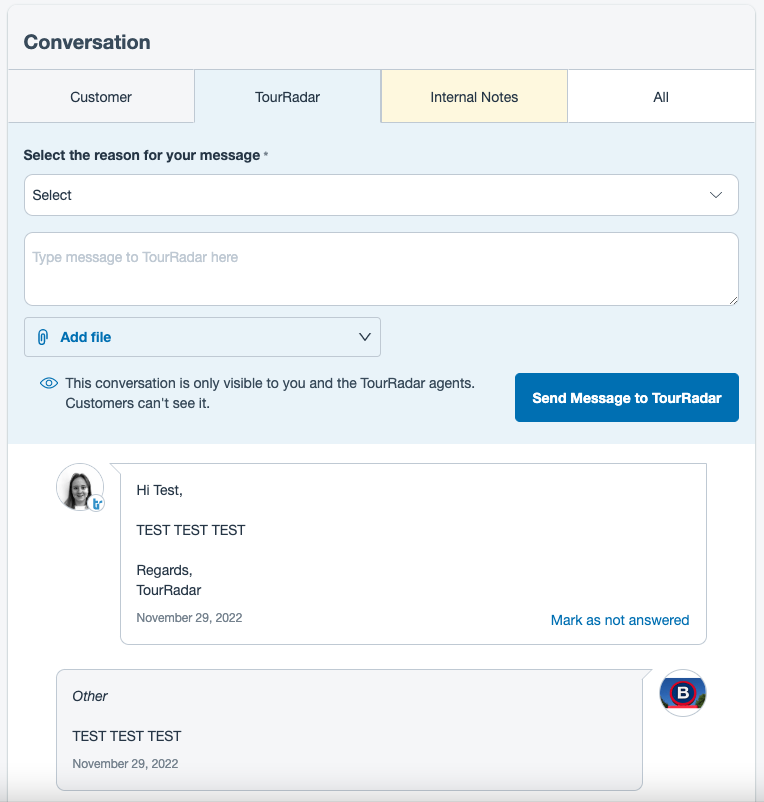Open the TourRadar tab
This screenshot has width=764, height=802.
[287, 97]
